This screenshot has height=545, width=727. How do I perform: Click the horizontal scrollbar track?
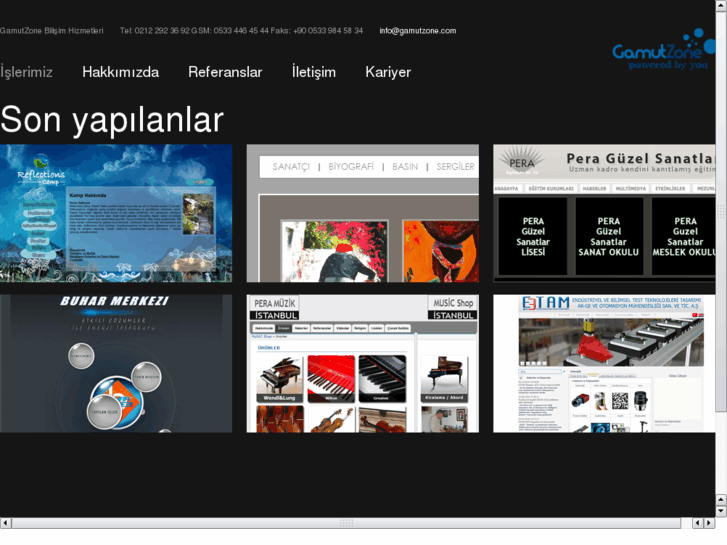(346, 523)
